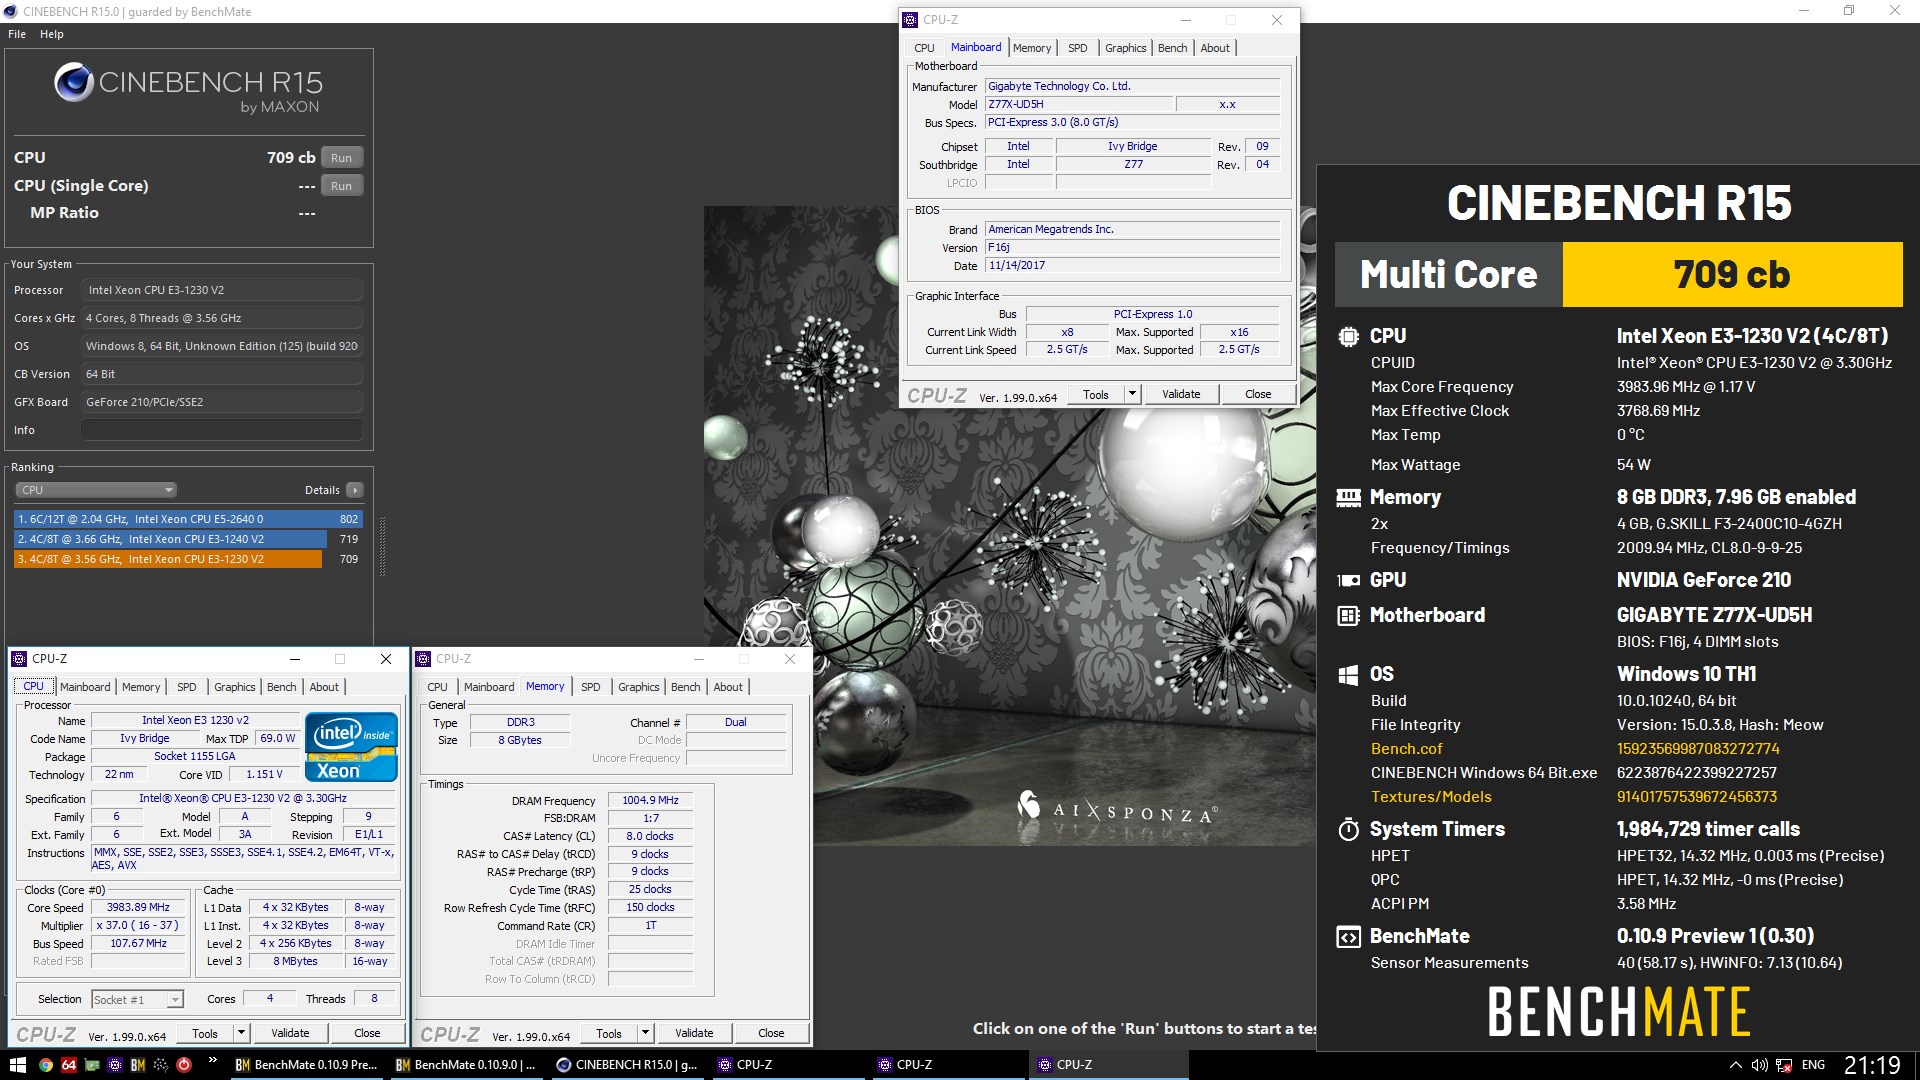The height and width of the screenshot is (1080, 1920).
Task: Click Close button in CPU tab CPU-Z window
Action: (x=367, y=1034)
